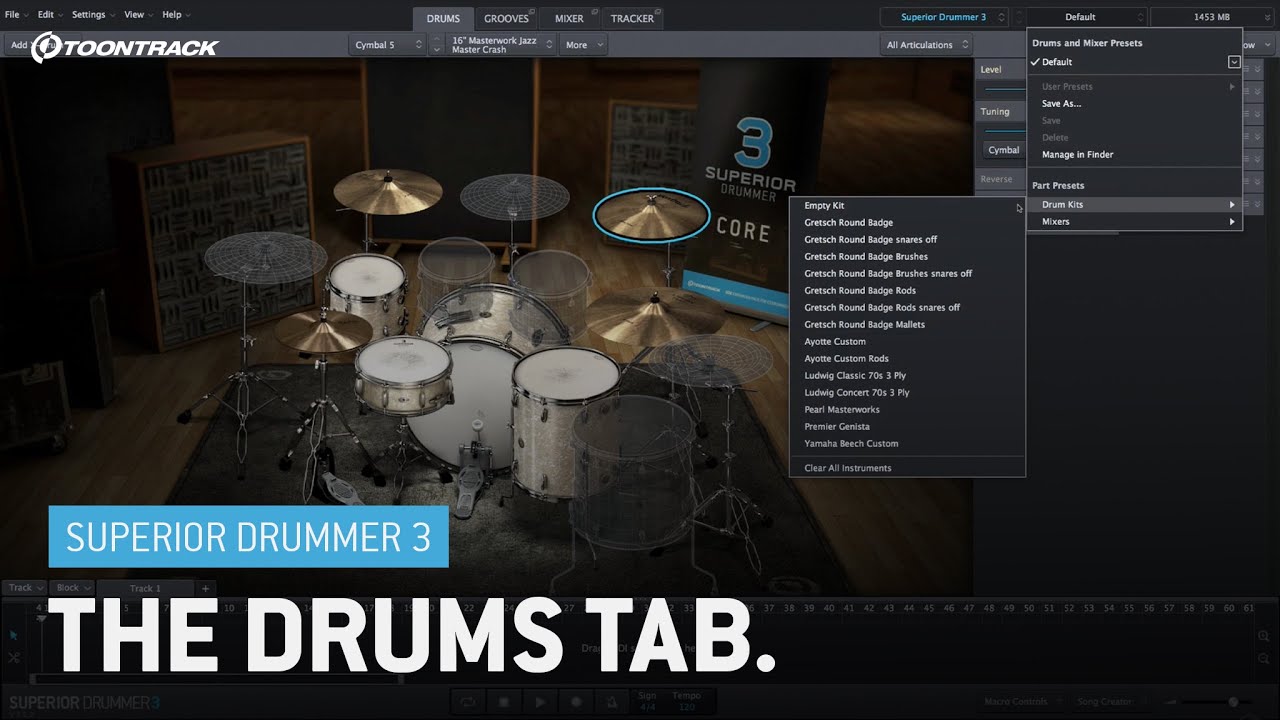Viewport: 1280px width, 720px height.
Task: Toggle loop playback in the transport
Action: (467, 702)
